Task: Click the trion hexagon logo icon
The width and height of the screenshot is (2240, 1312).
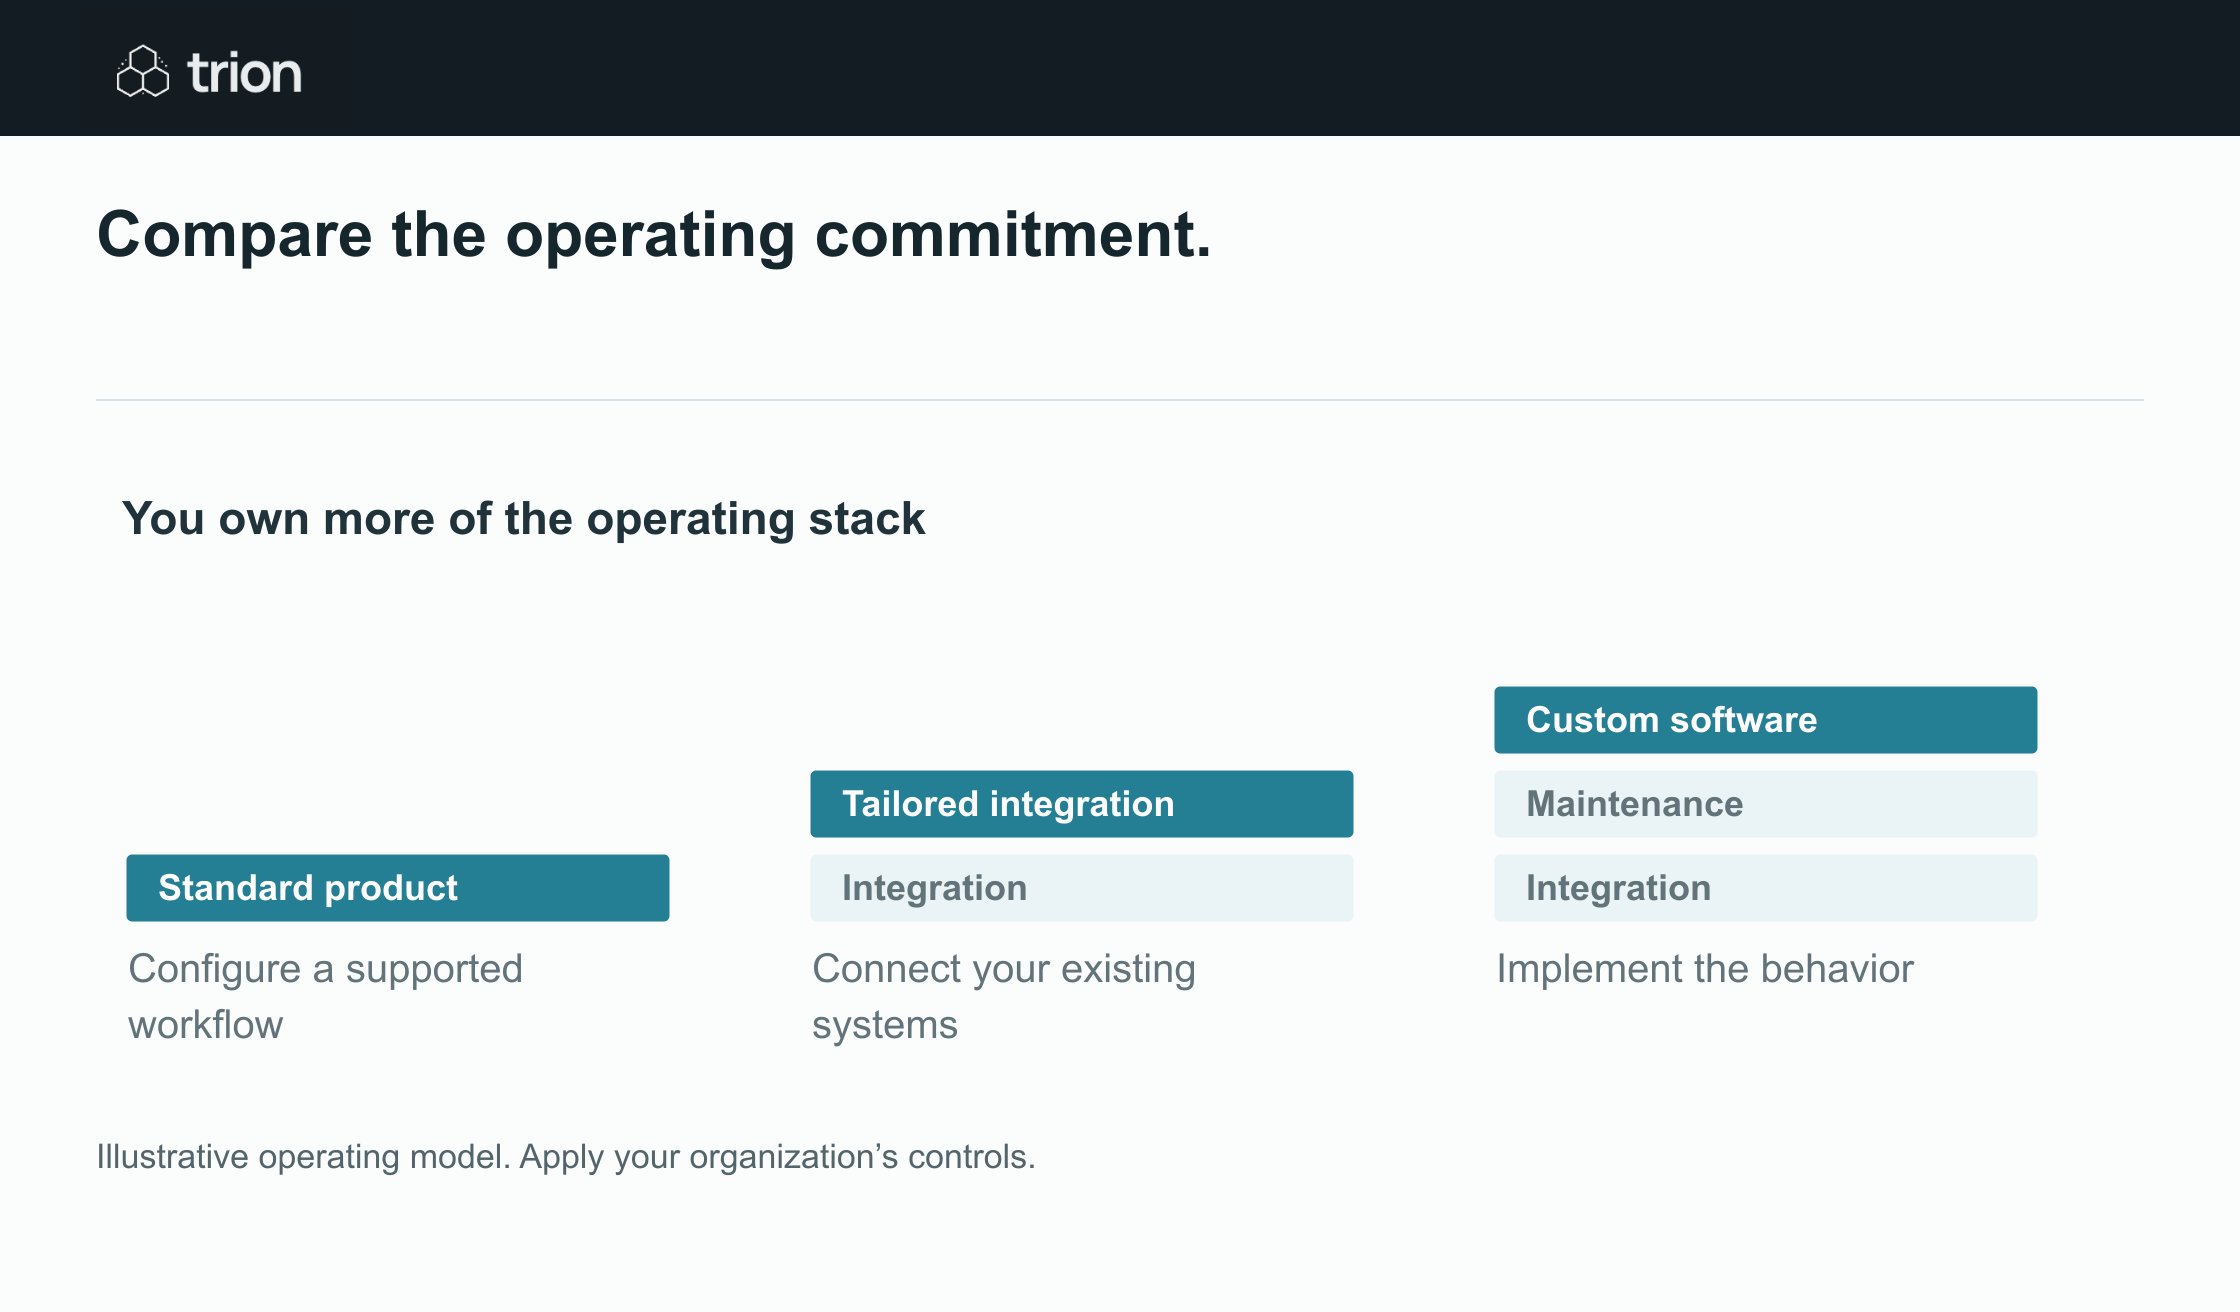Action: coord(143,71)
